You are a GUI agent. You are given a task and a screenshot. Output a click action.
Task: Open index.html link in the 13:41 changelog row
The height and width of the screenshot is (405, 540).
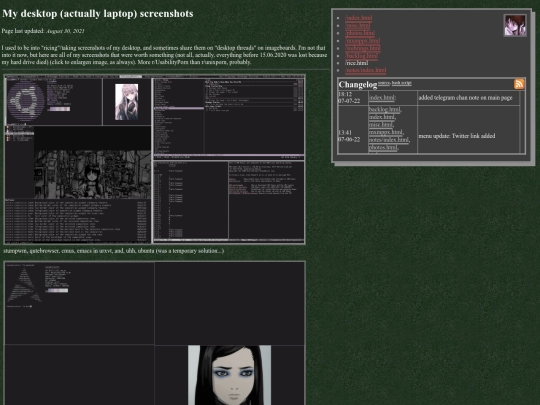click(382, 117)
